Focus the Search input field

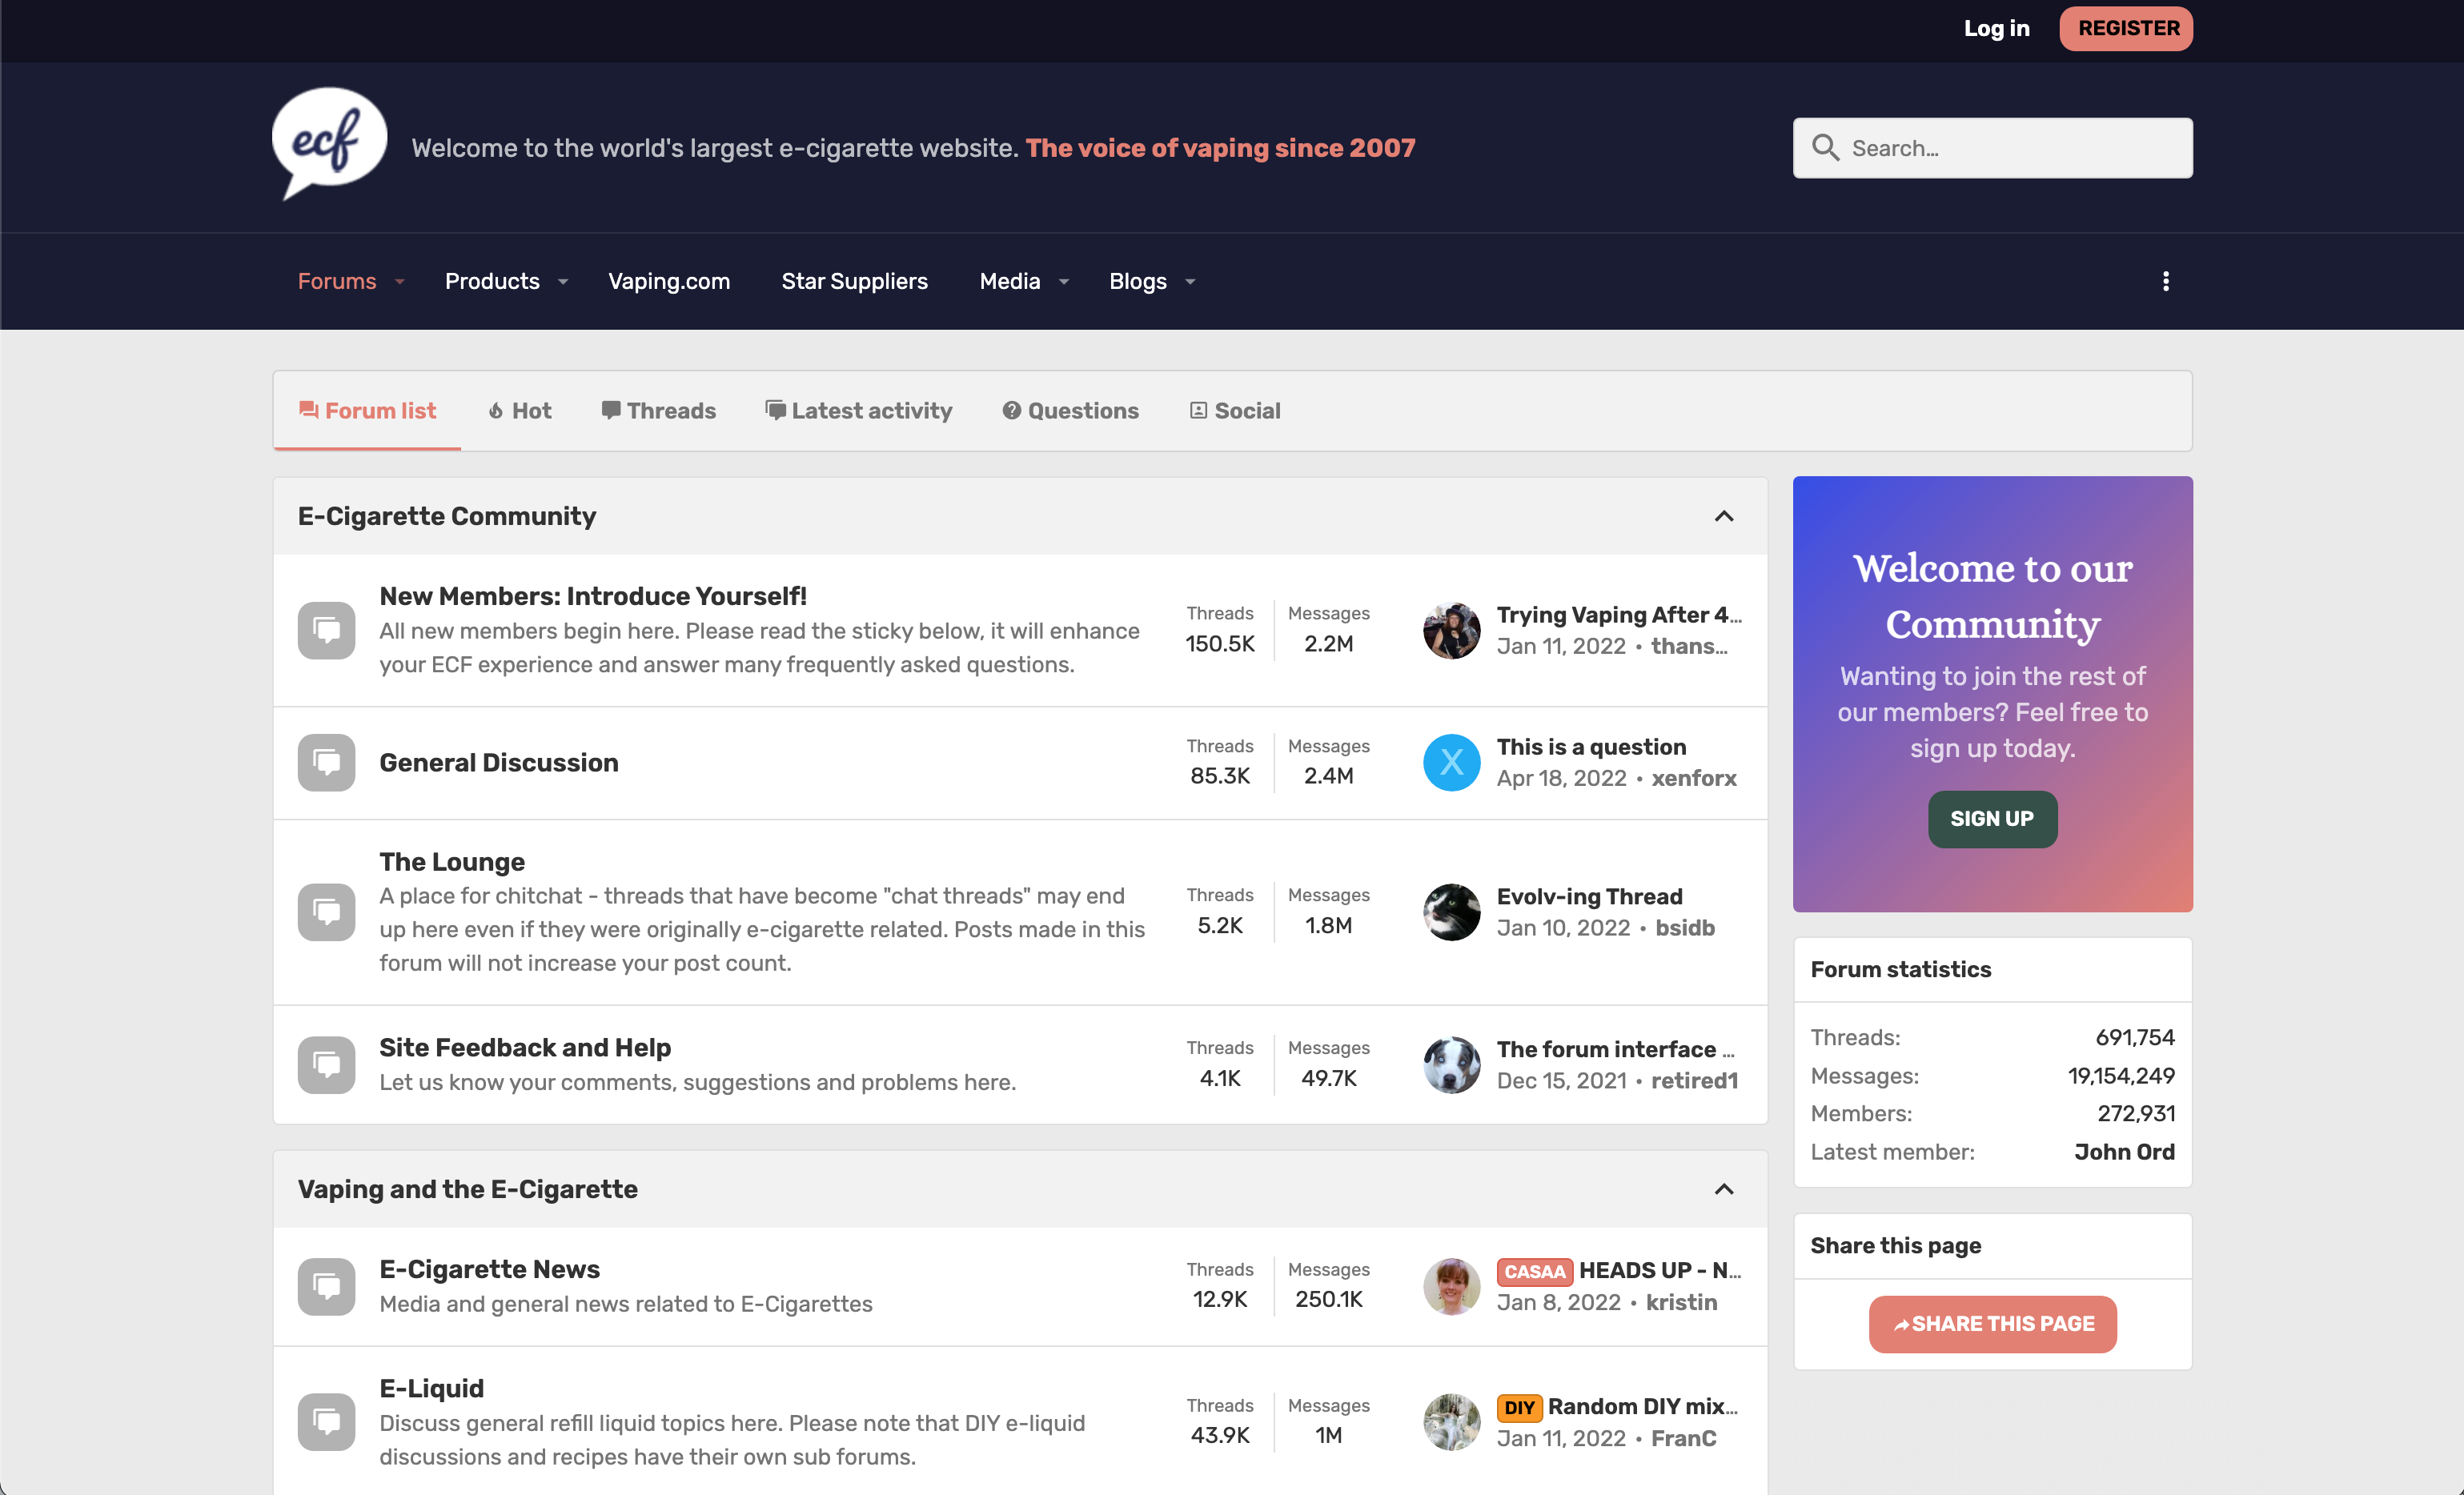2010,148
